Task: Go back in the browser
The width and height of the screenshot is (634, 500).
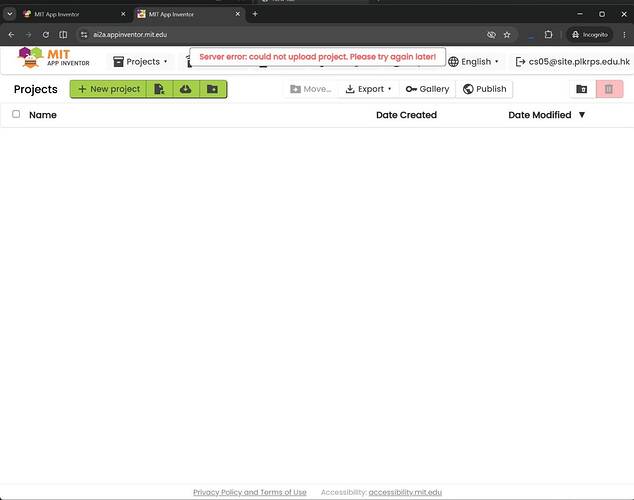Action: click(x=11, y=35)
